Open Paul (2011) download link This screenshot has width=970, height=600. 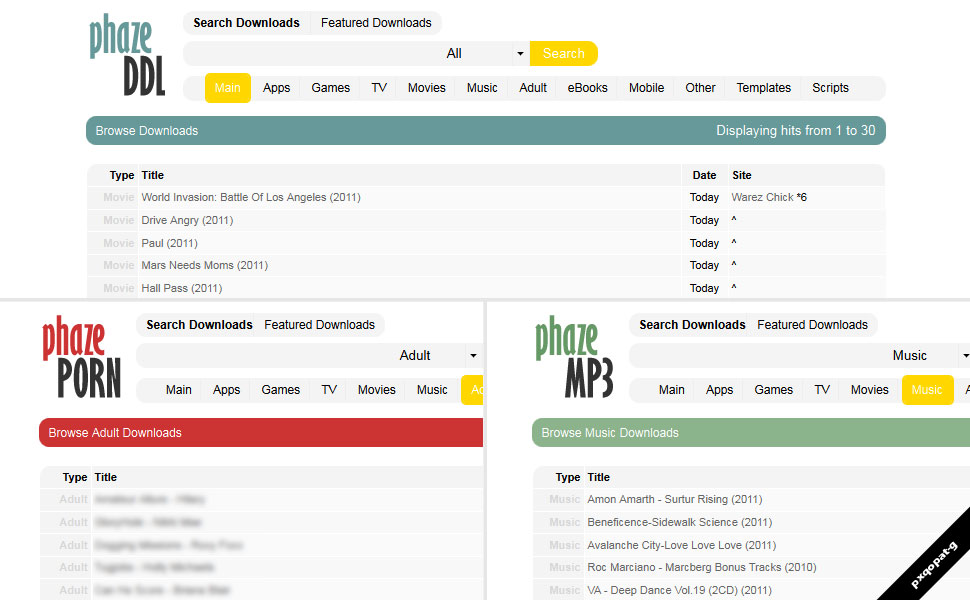point(170,243)
